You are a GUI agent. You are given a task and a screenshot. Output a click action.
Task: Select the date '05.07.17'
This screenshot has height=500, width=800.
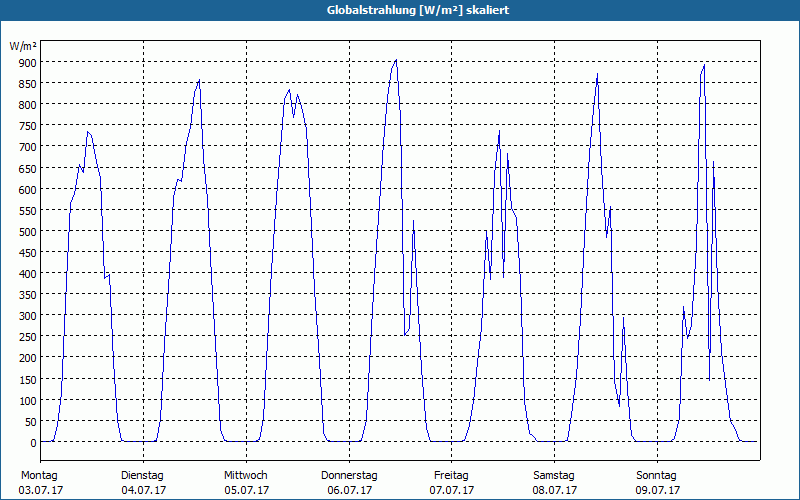246,490
